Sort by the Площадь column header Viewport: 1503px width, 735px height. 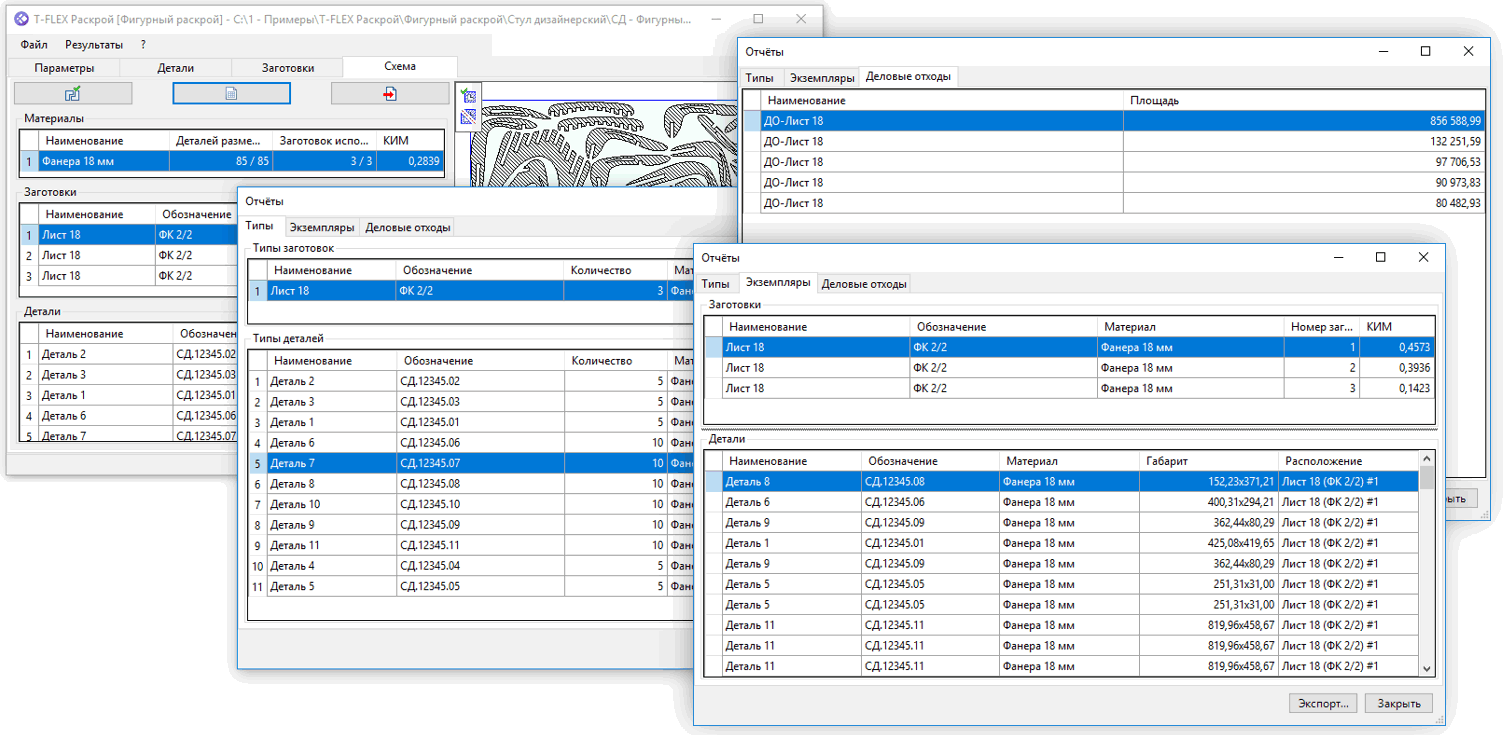(1154, 100)
